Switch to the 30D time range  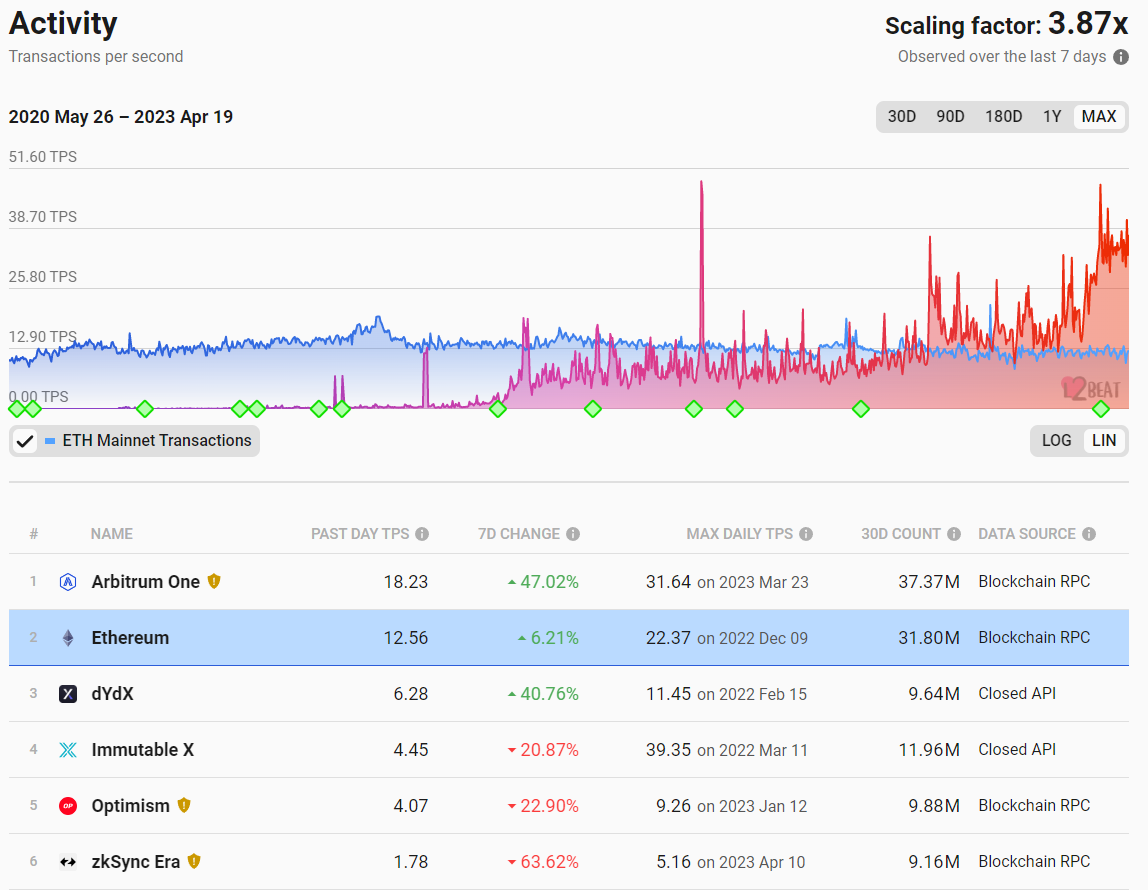[x=902, y=116]
